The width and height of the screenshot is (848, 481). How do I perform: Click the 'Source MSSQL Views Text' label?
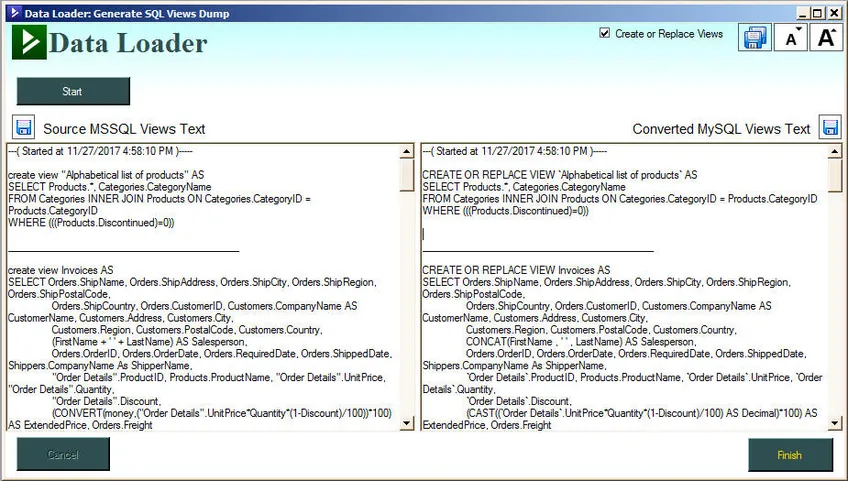124,129
